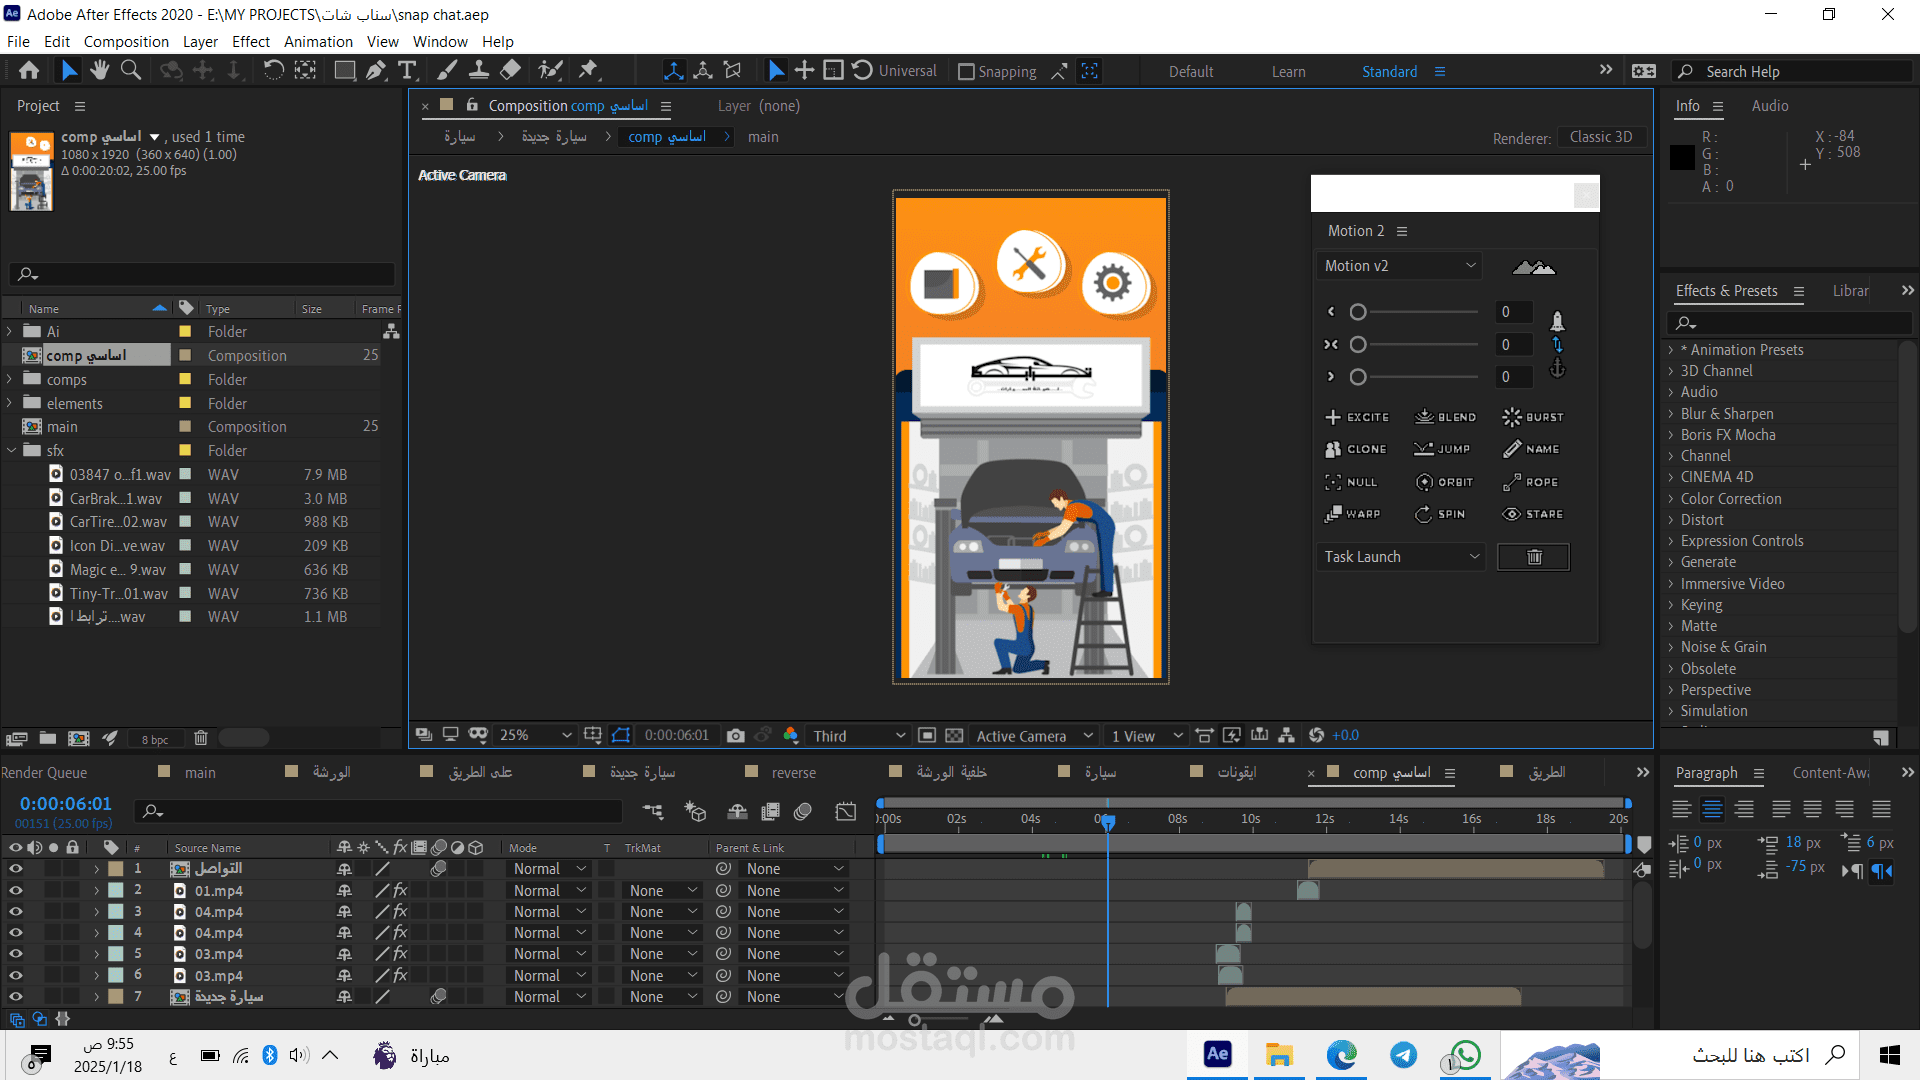Open the 25% magnification dropdown
Viewport: 1920px width, 1080px height.
(x=536, y=736)
